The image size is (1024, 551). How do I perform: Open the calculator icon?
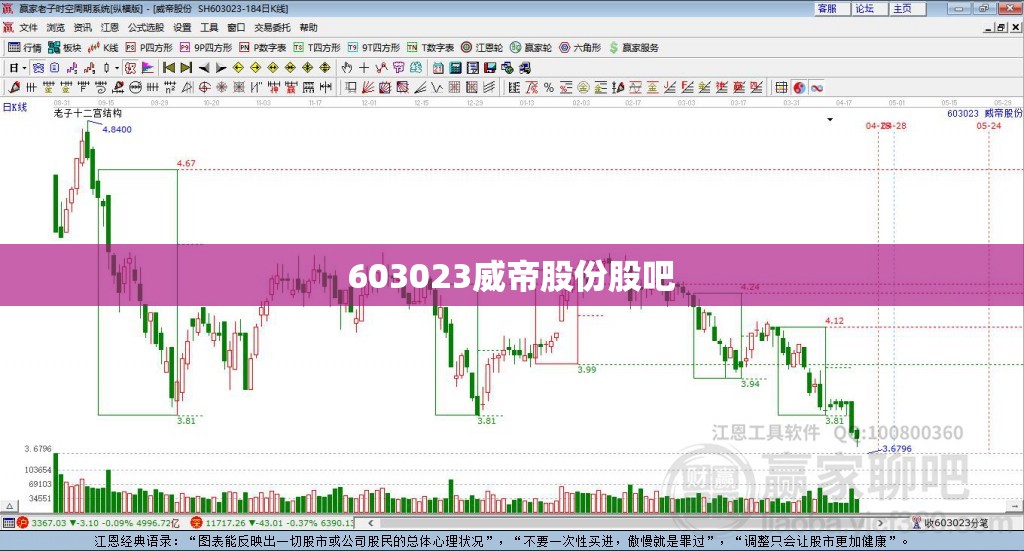(x=456, y=68)
